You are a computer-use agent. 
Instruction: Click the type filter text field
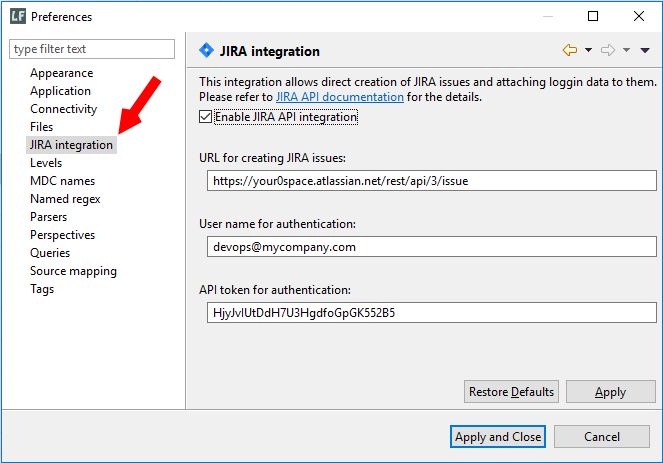pos(92,49)
